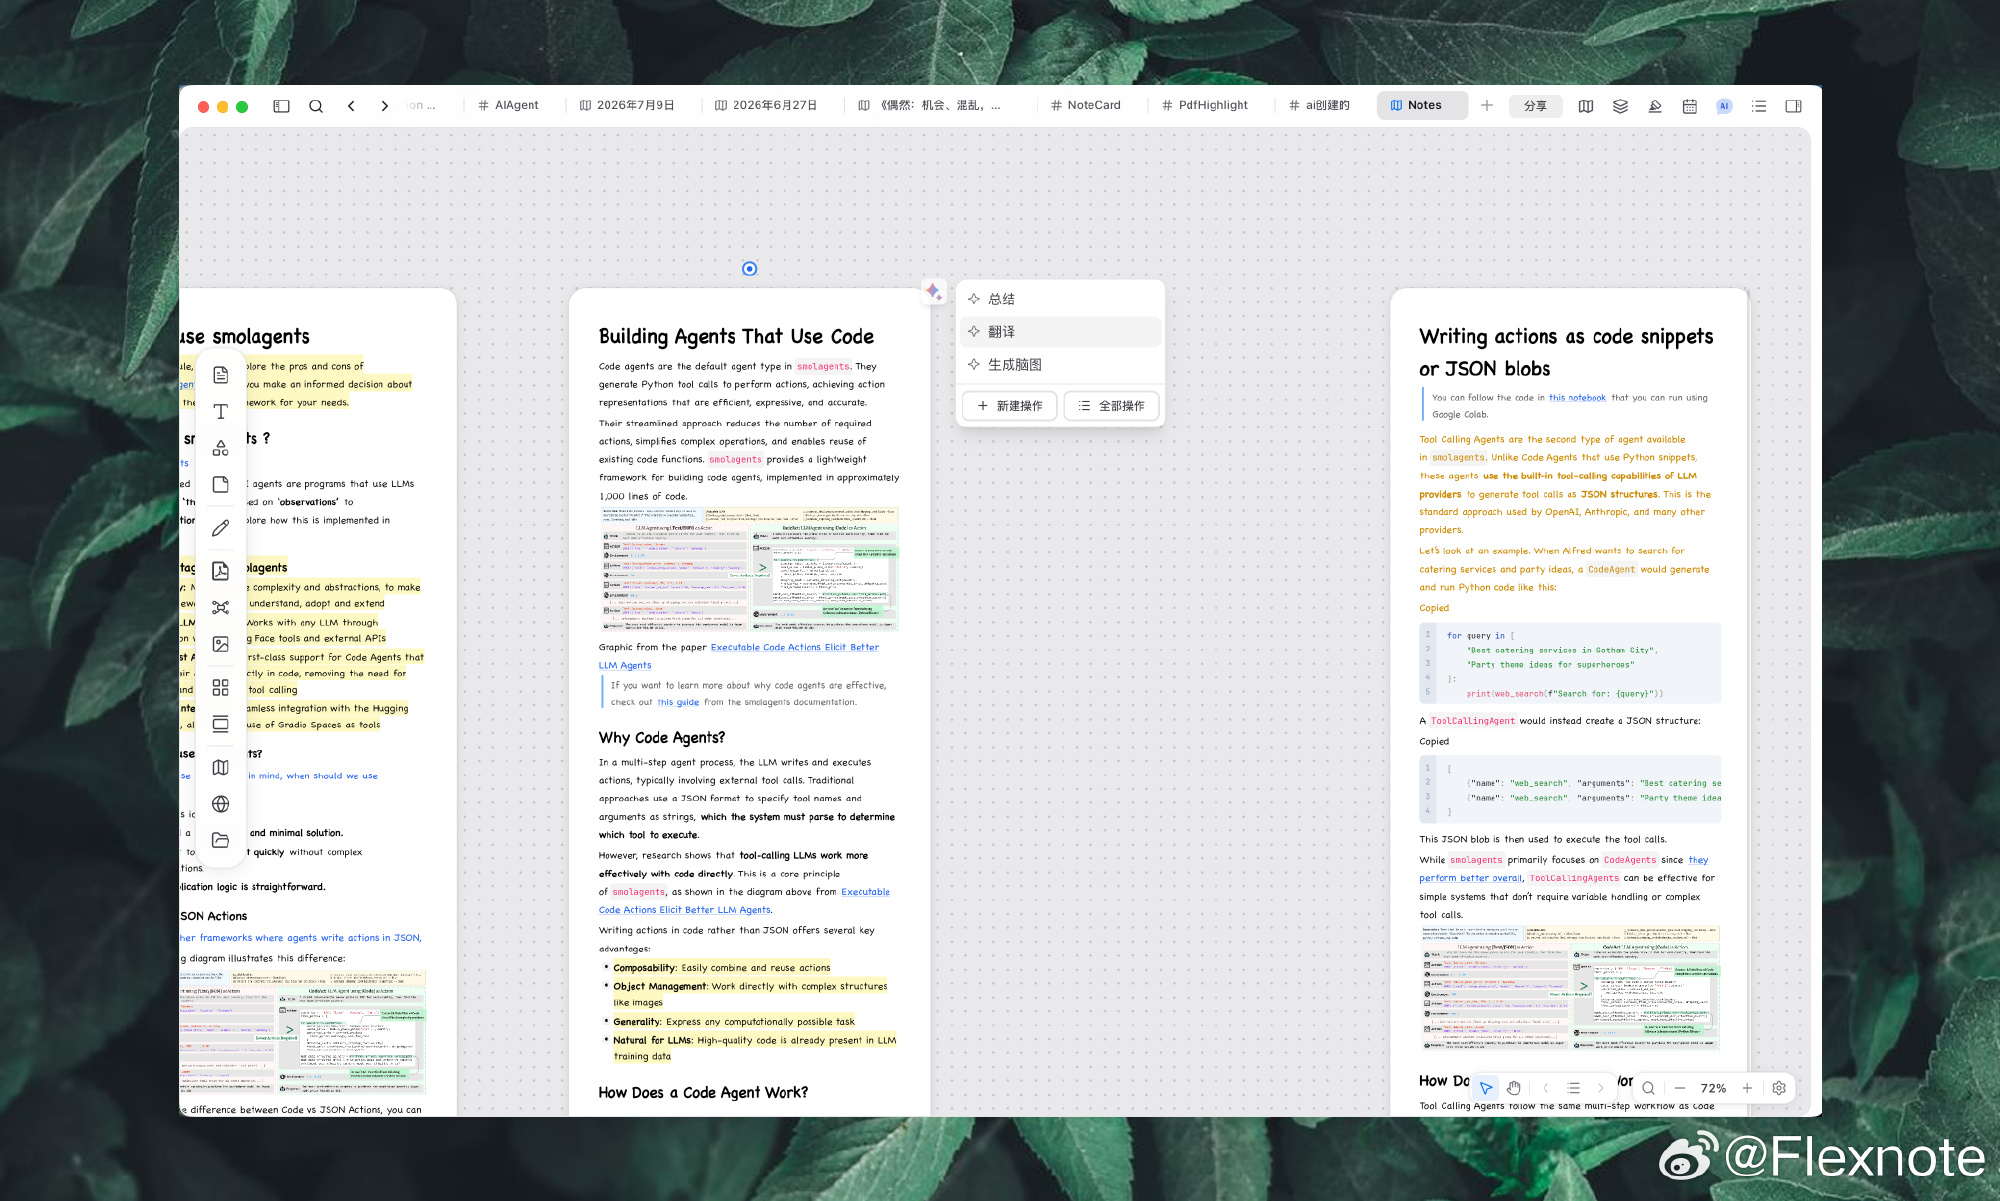Open the 'this guide' link
Screen dimensions: 2000x1201
(x=678, y=702)
